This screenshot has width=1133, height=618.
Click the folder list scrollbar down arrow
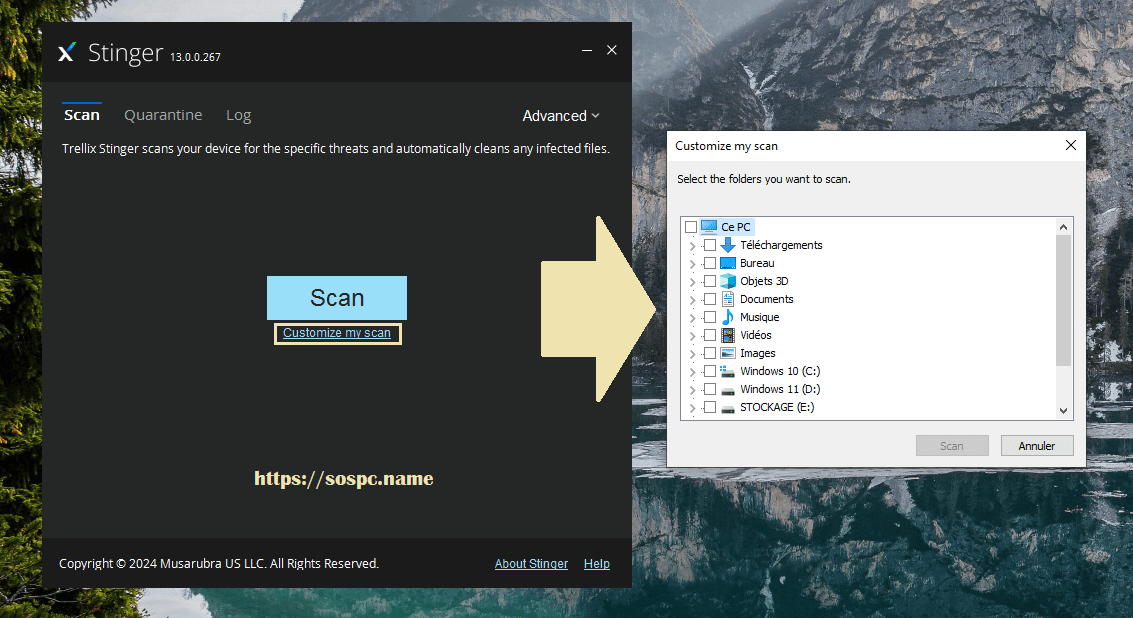coord(1063,410)
